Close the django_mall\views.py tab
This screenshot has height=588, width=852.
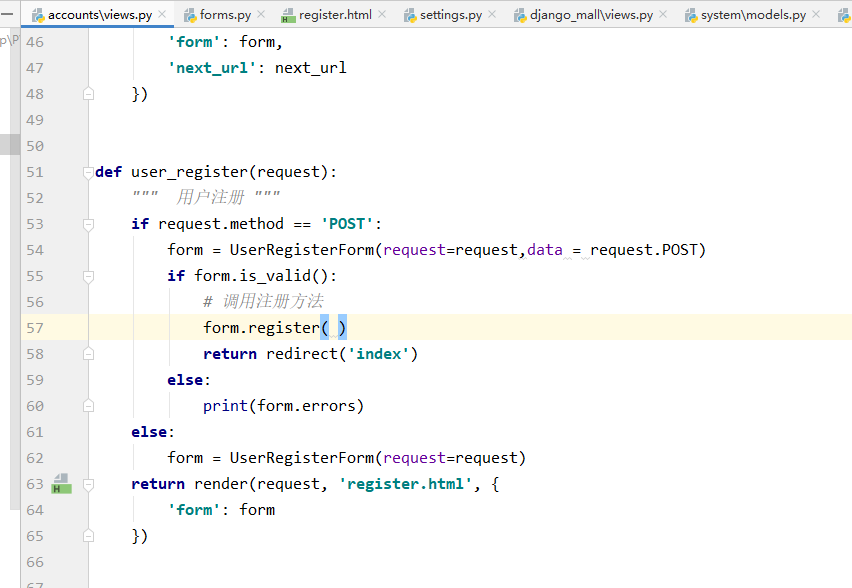coord(663,15)
